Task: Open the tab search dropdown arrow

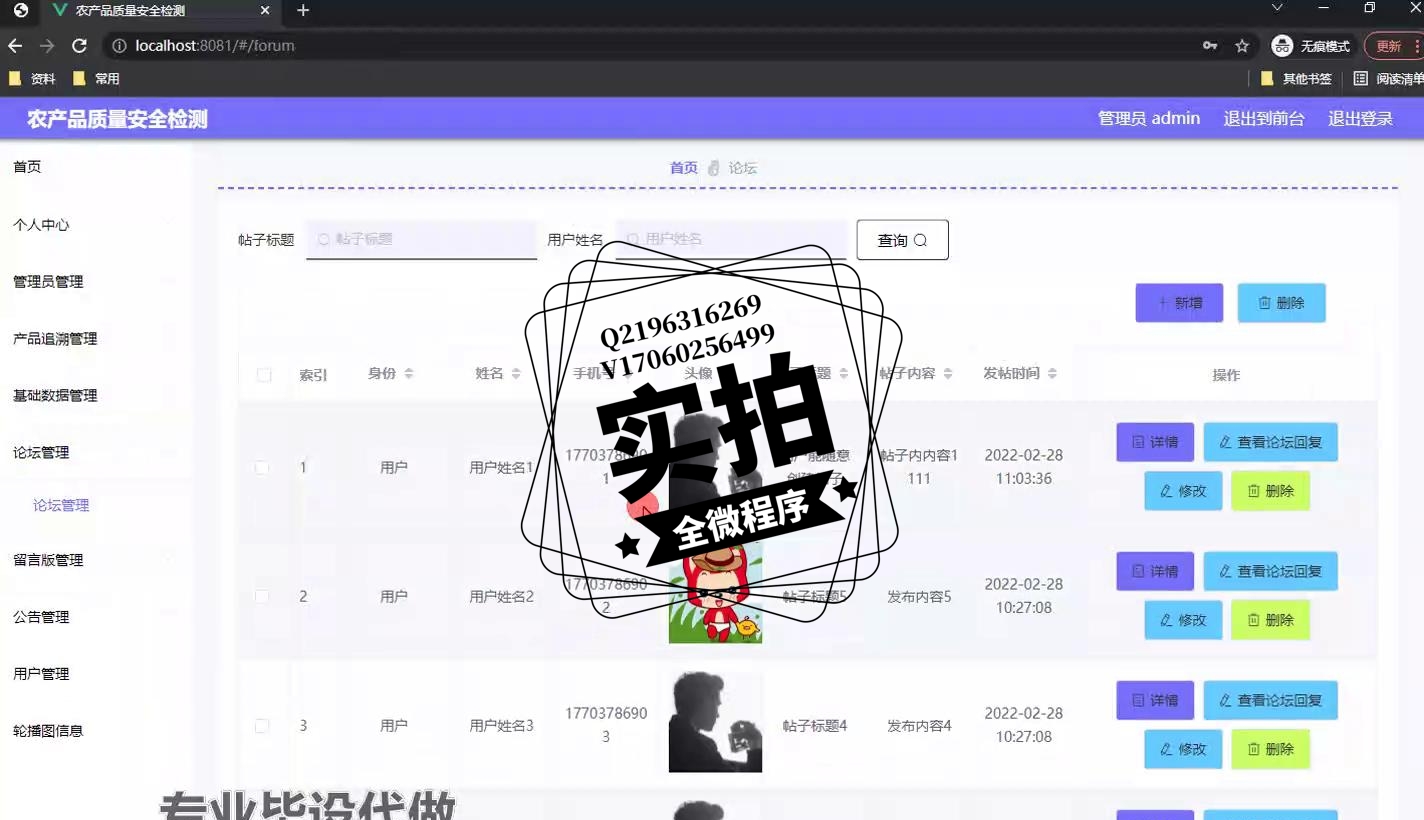Action: [1277, 8]
